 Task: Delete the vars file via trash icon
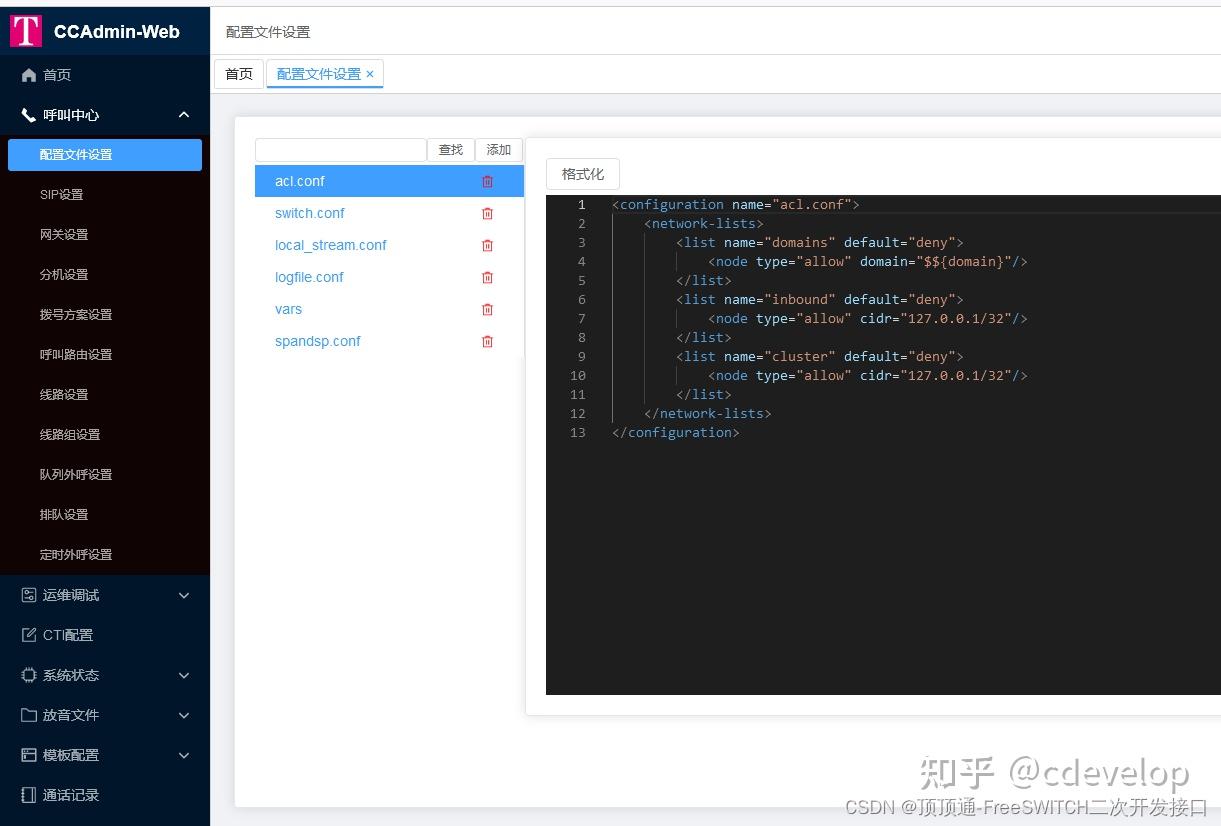tap(487, 309)
